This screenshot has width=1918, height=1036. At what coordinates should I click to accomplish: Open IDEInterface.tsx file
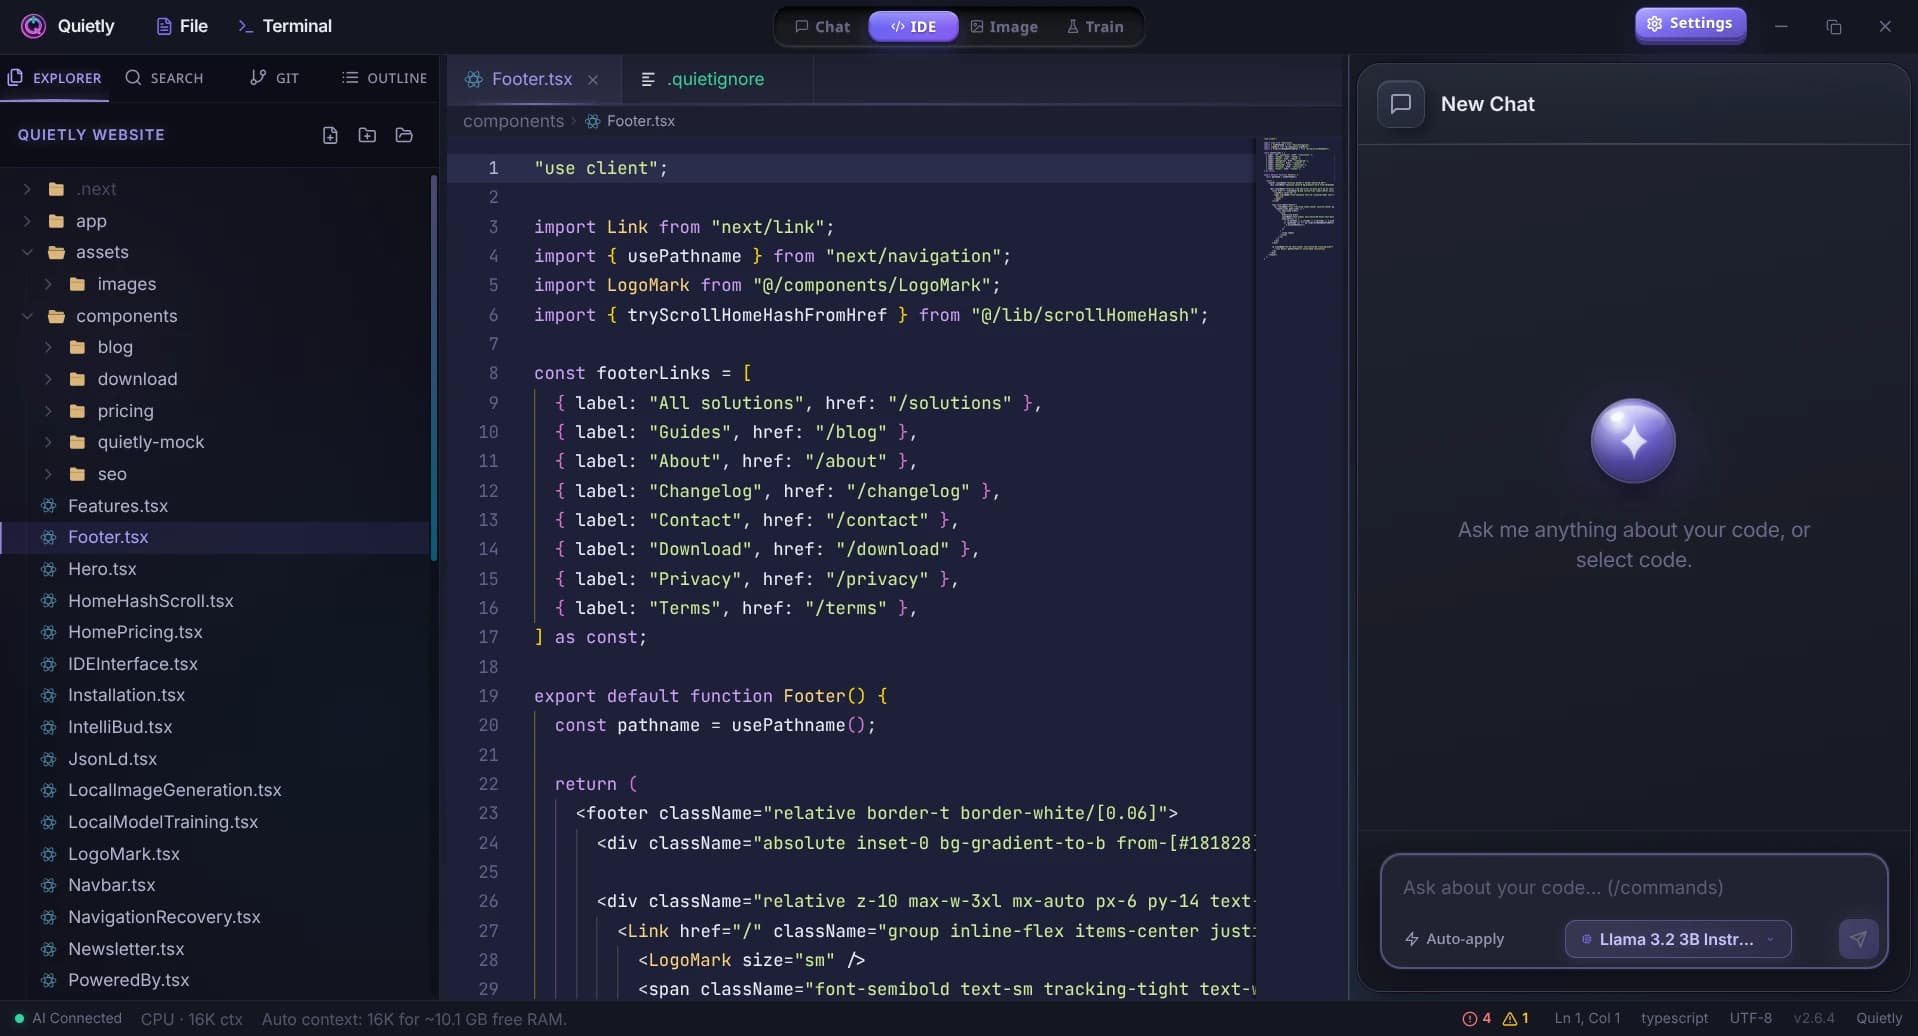(215, 664)
